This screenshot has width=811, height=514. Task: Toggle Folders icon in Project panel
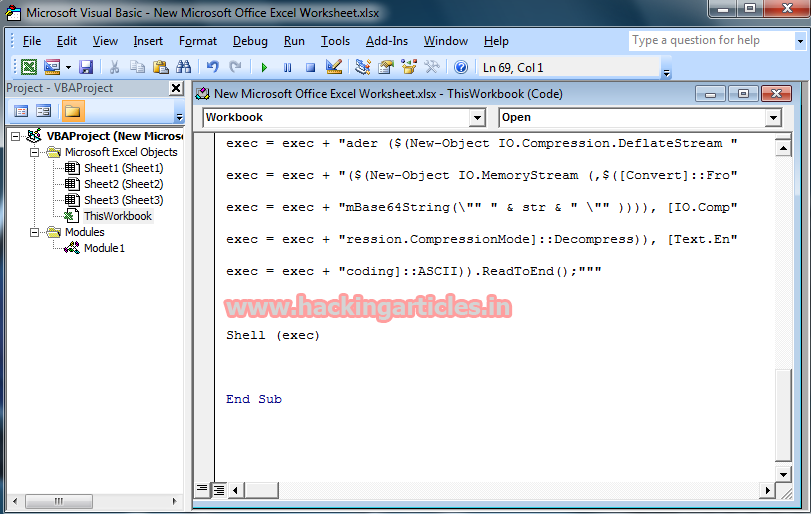(x=72, y=111)
